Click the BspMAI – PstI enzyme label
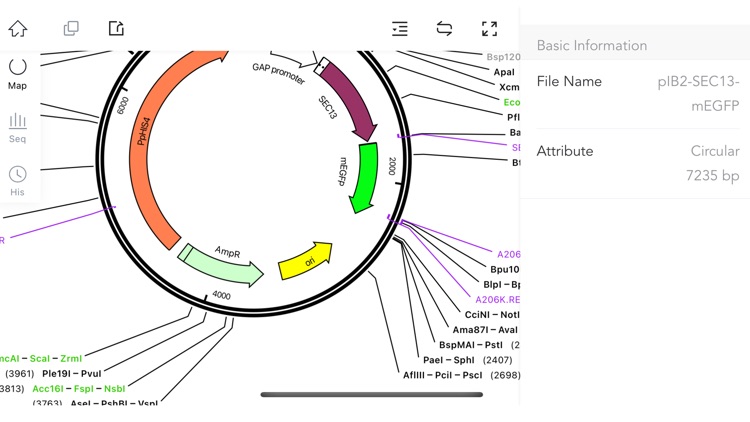Screen dimensions: 750x422 pos(471,344)
